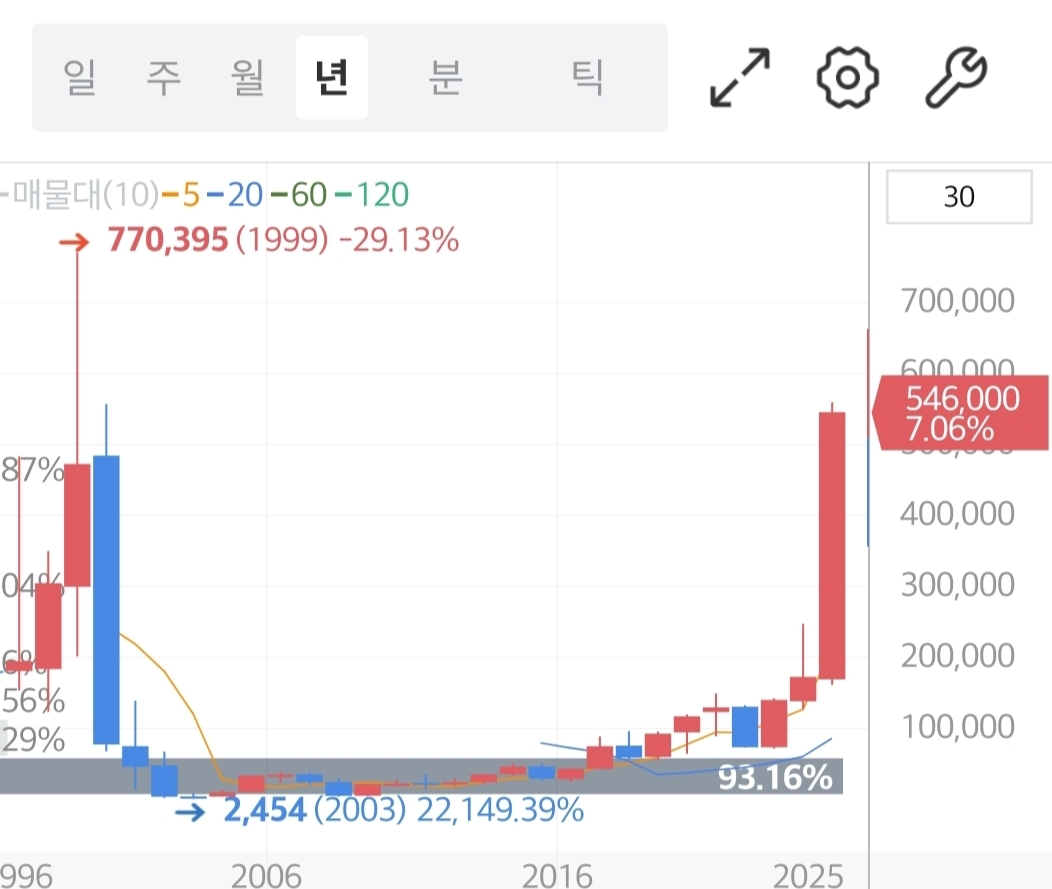Click the blue arrow at the 2,454 low
The height and width of the screenshot is (889, 1052).
(x=189, y=810)
